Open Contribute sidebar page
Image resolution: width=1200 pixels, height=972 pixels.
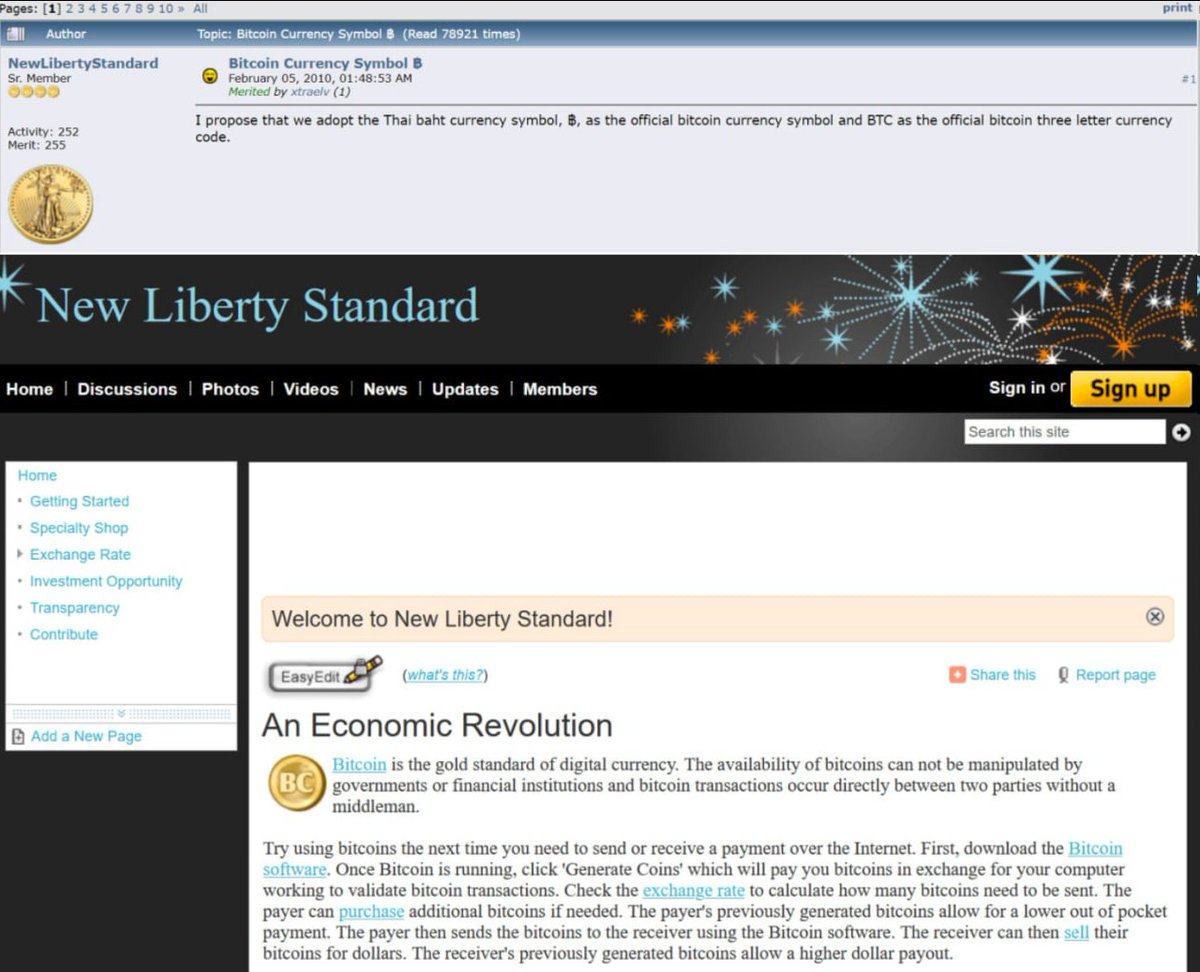[64, 635]
